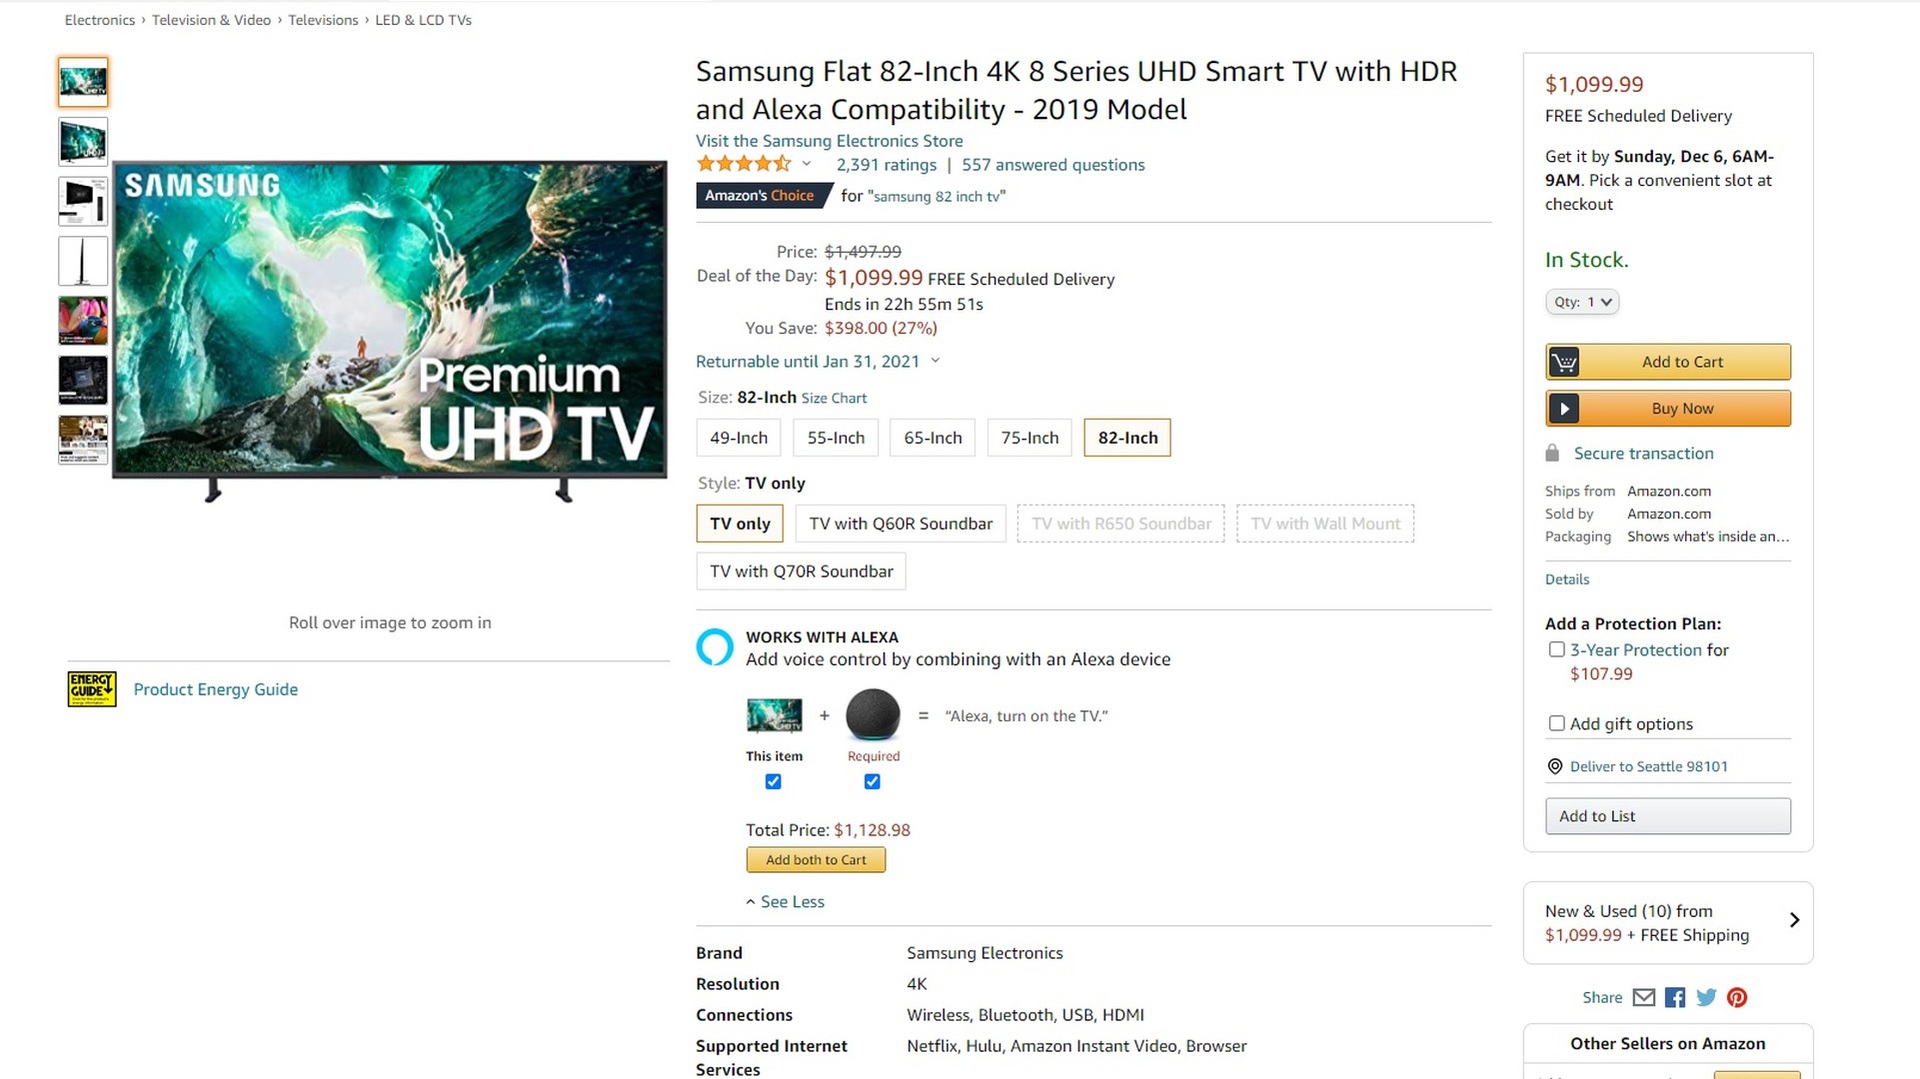1920x1079 pixels.
Task: Open New & Used offers arrow
Action: coord(1794,920)
